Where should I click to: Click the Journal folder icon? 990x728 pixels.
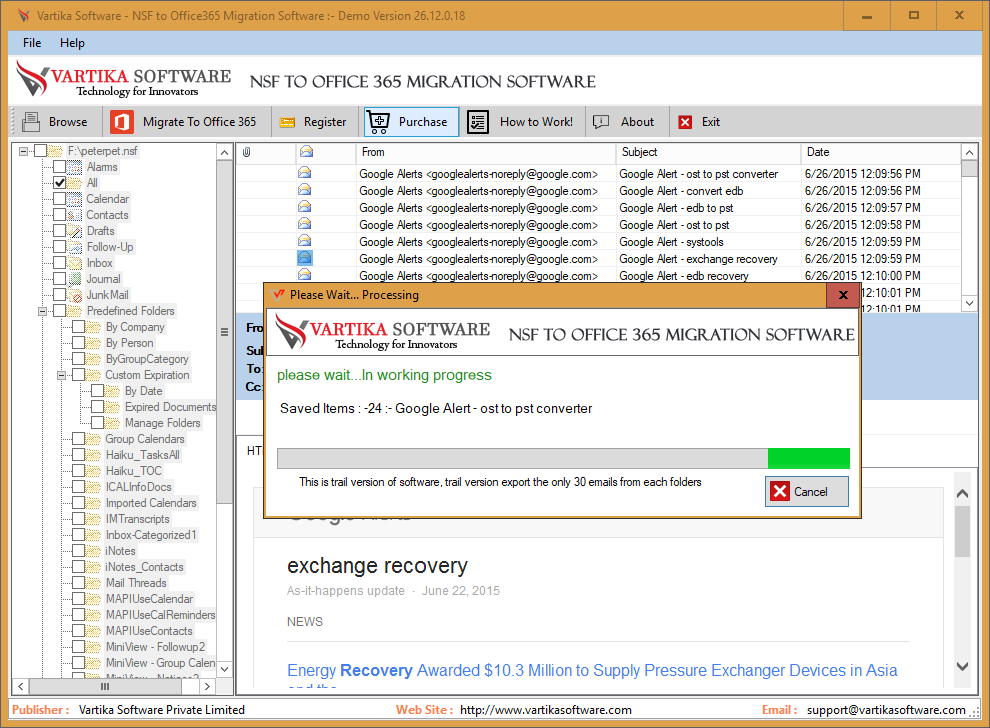pyautogui.click(x=75, y=278)
